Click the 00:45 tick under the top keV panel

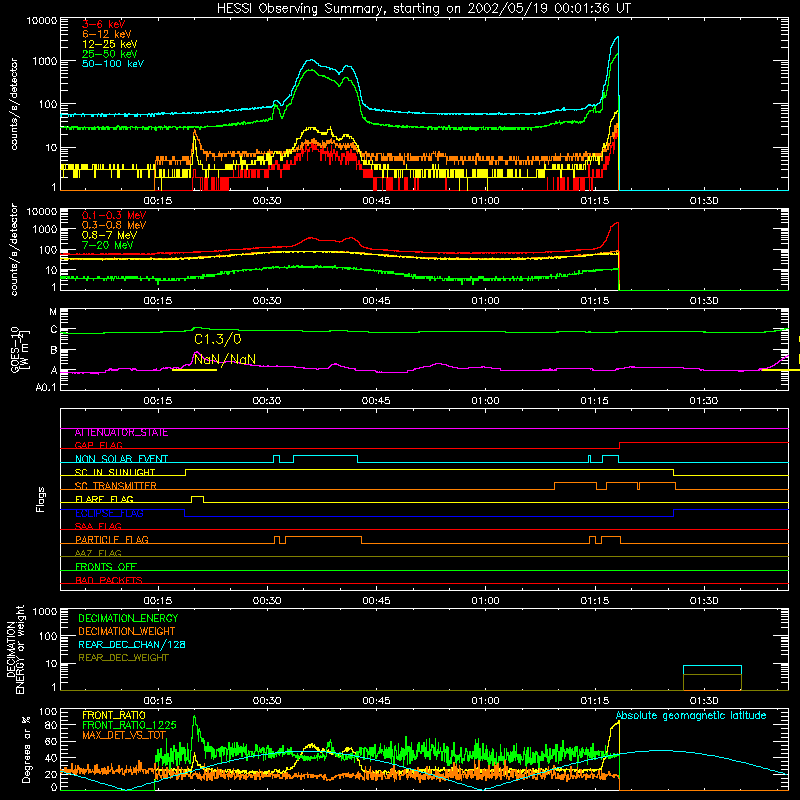[x=376, y=201]
